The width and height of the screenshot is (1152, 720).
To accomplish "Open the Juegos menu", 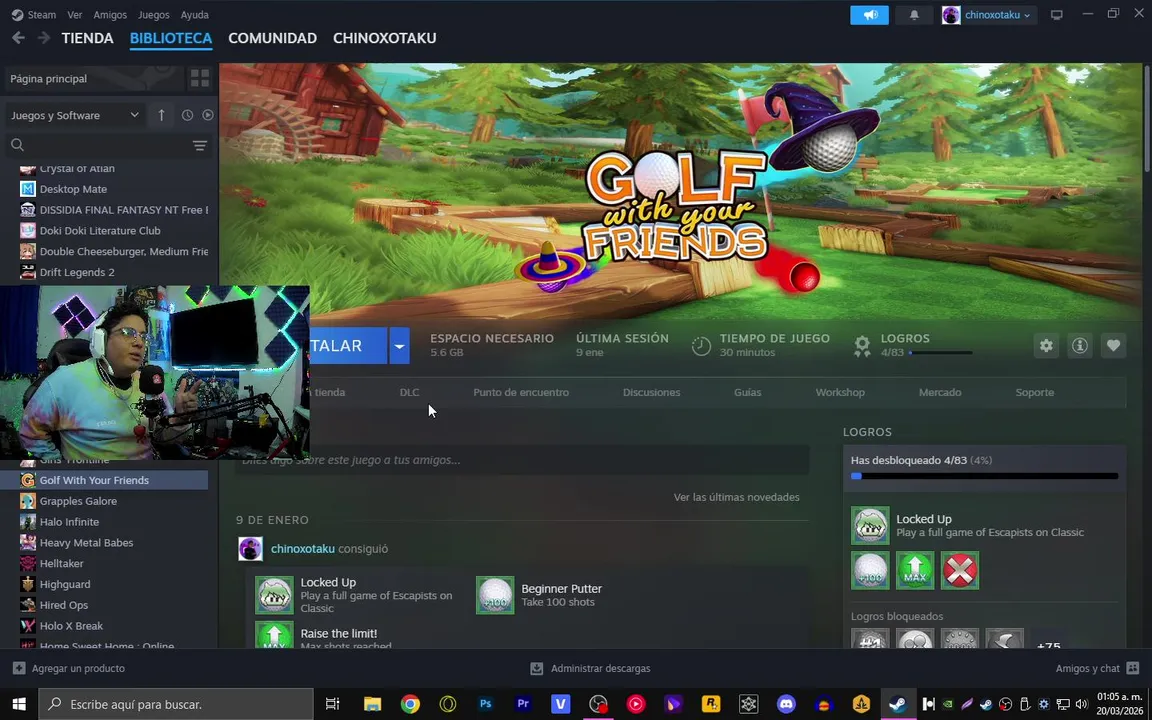I will click(x=154, y=15).
